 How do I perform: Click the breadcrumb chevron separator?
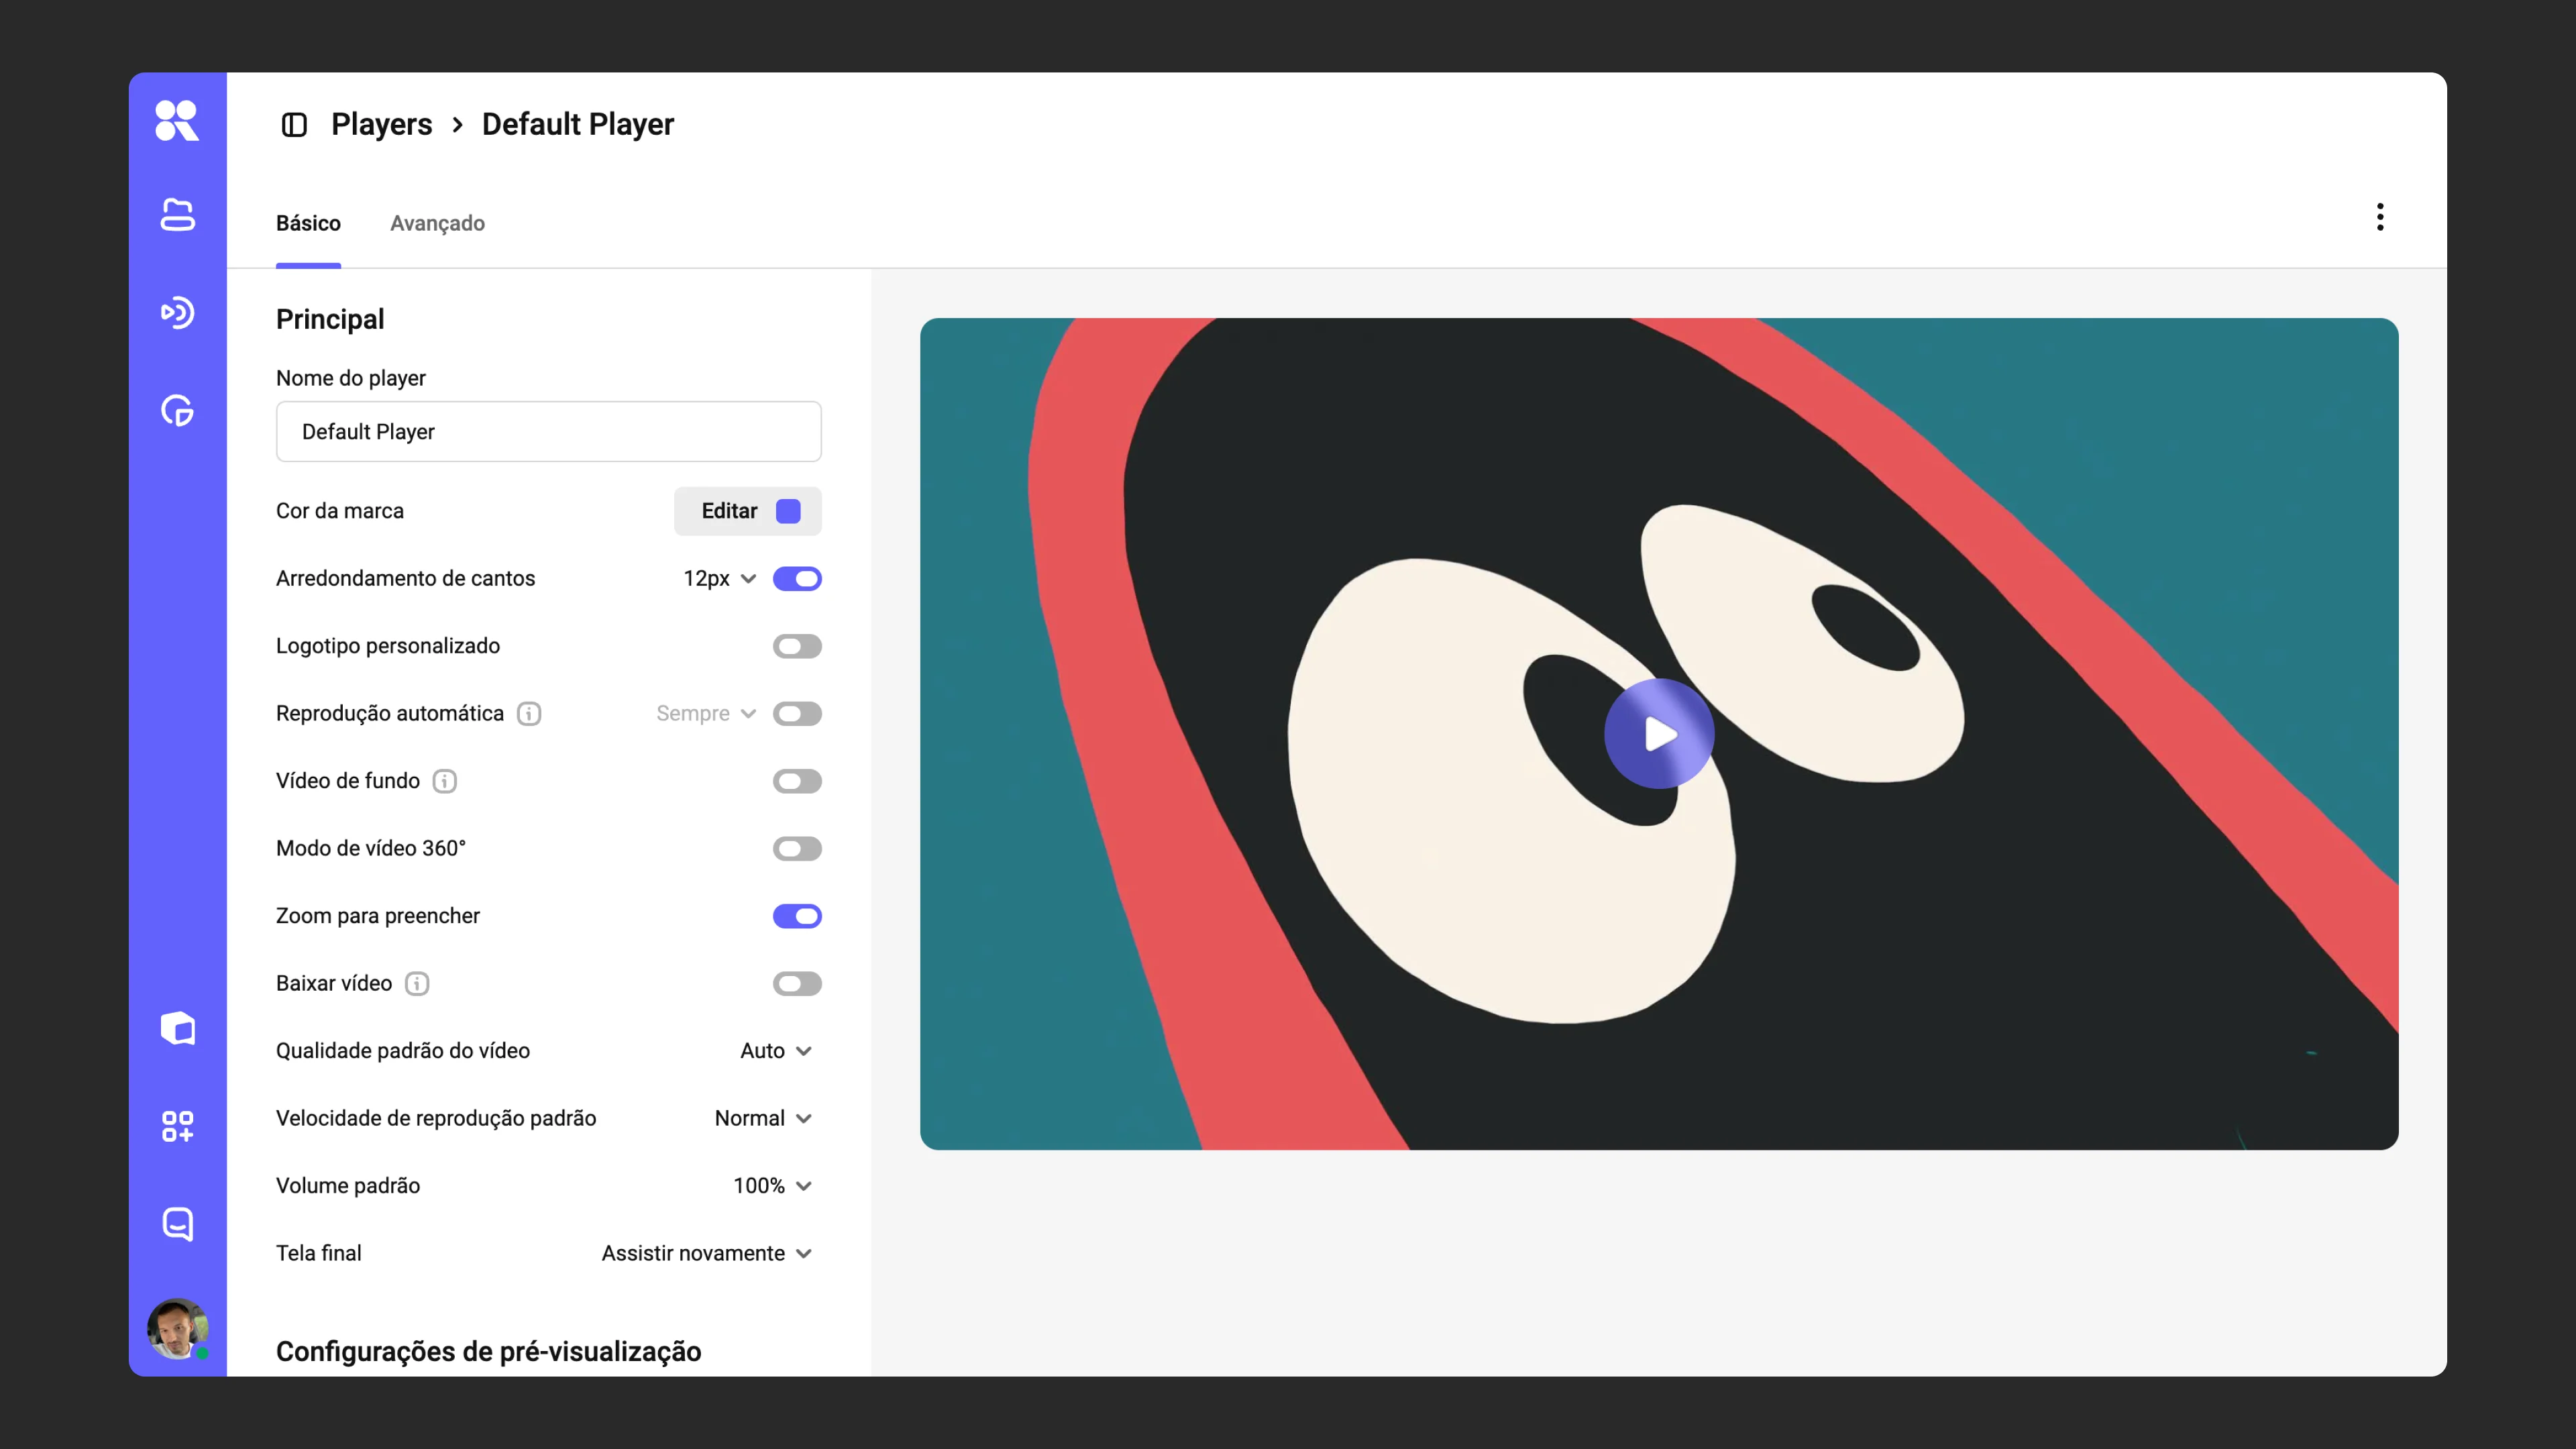457,125
